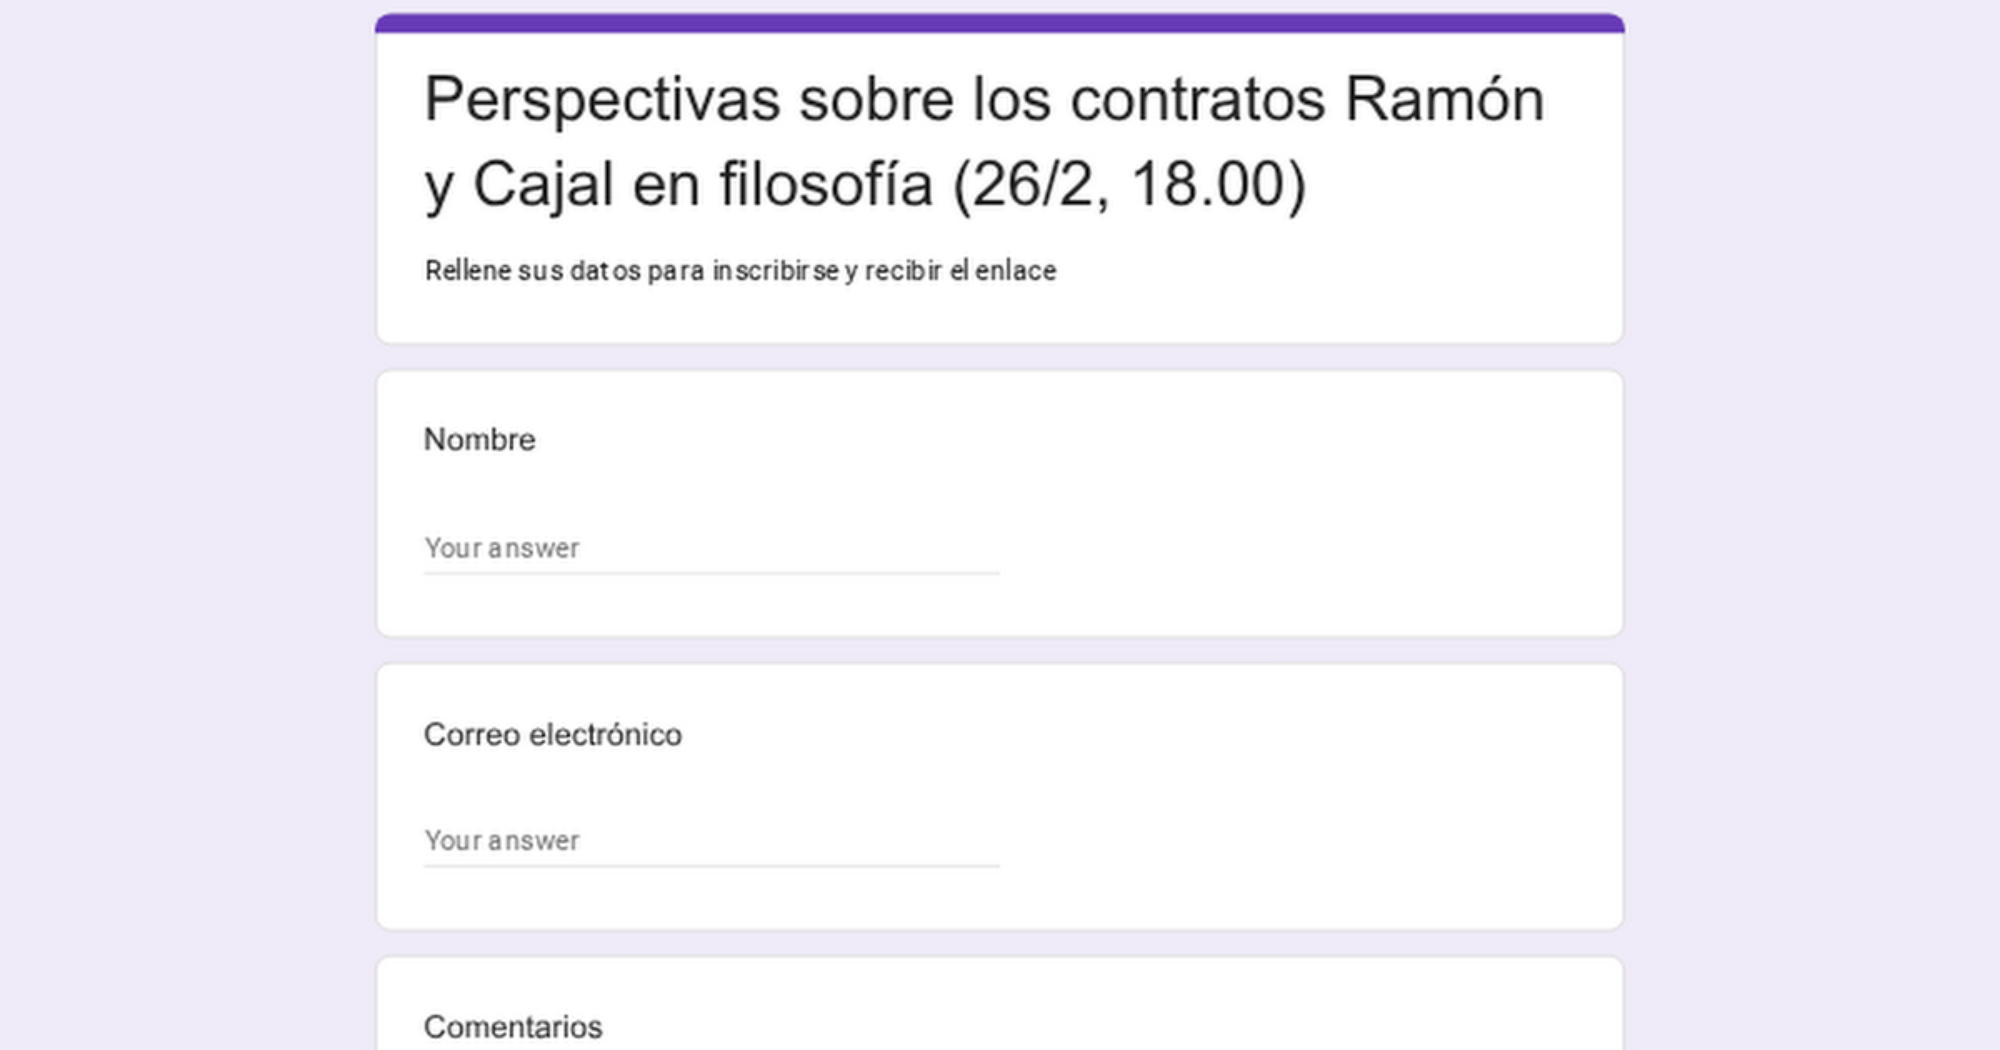Click the Nombre answer input field
Viewport: 2000px width, 1050px height.
coord(710,548)
